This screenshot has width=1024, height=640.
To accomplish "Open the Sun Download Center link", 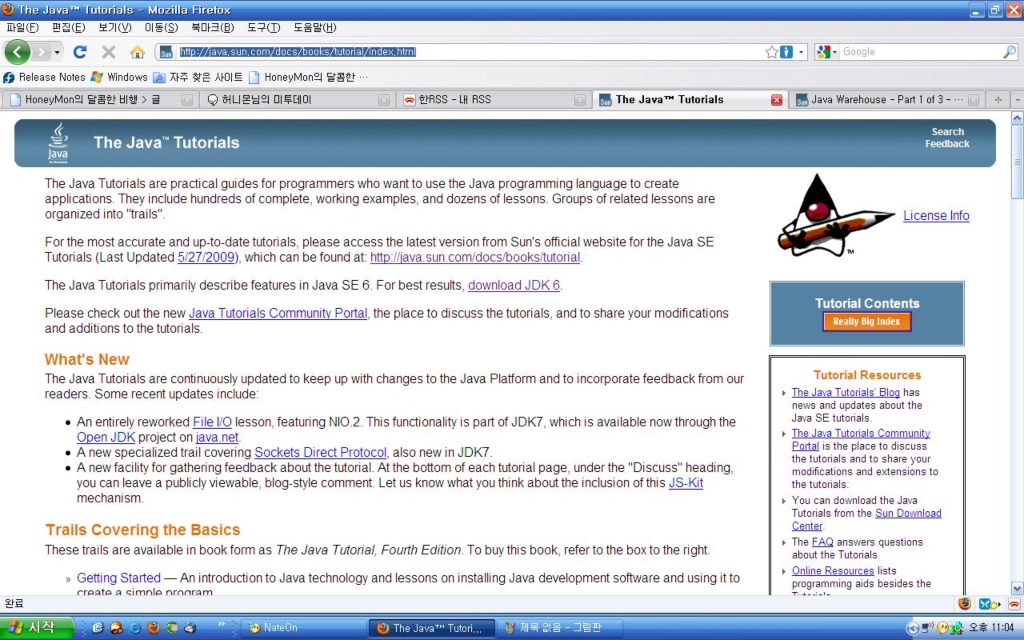I will (x=867, y=519).
